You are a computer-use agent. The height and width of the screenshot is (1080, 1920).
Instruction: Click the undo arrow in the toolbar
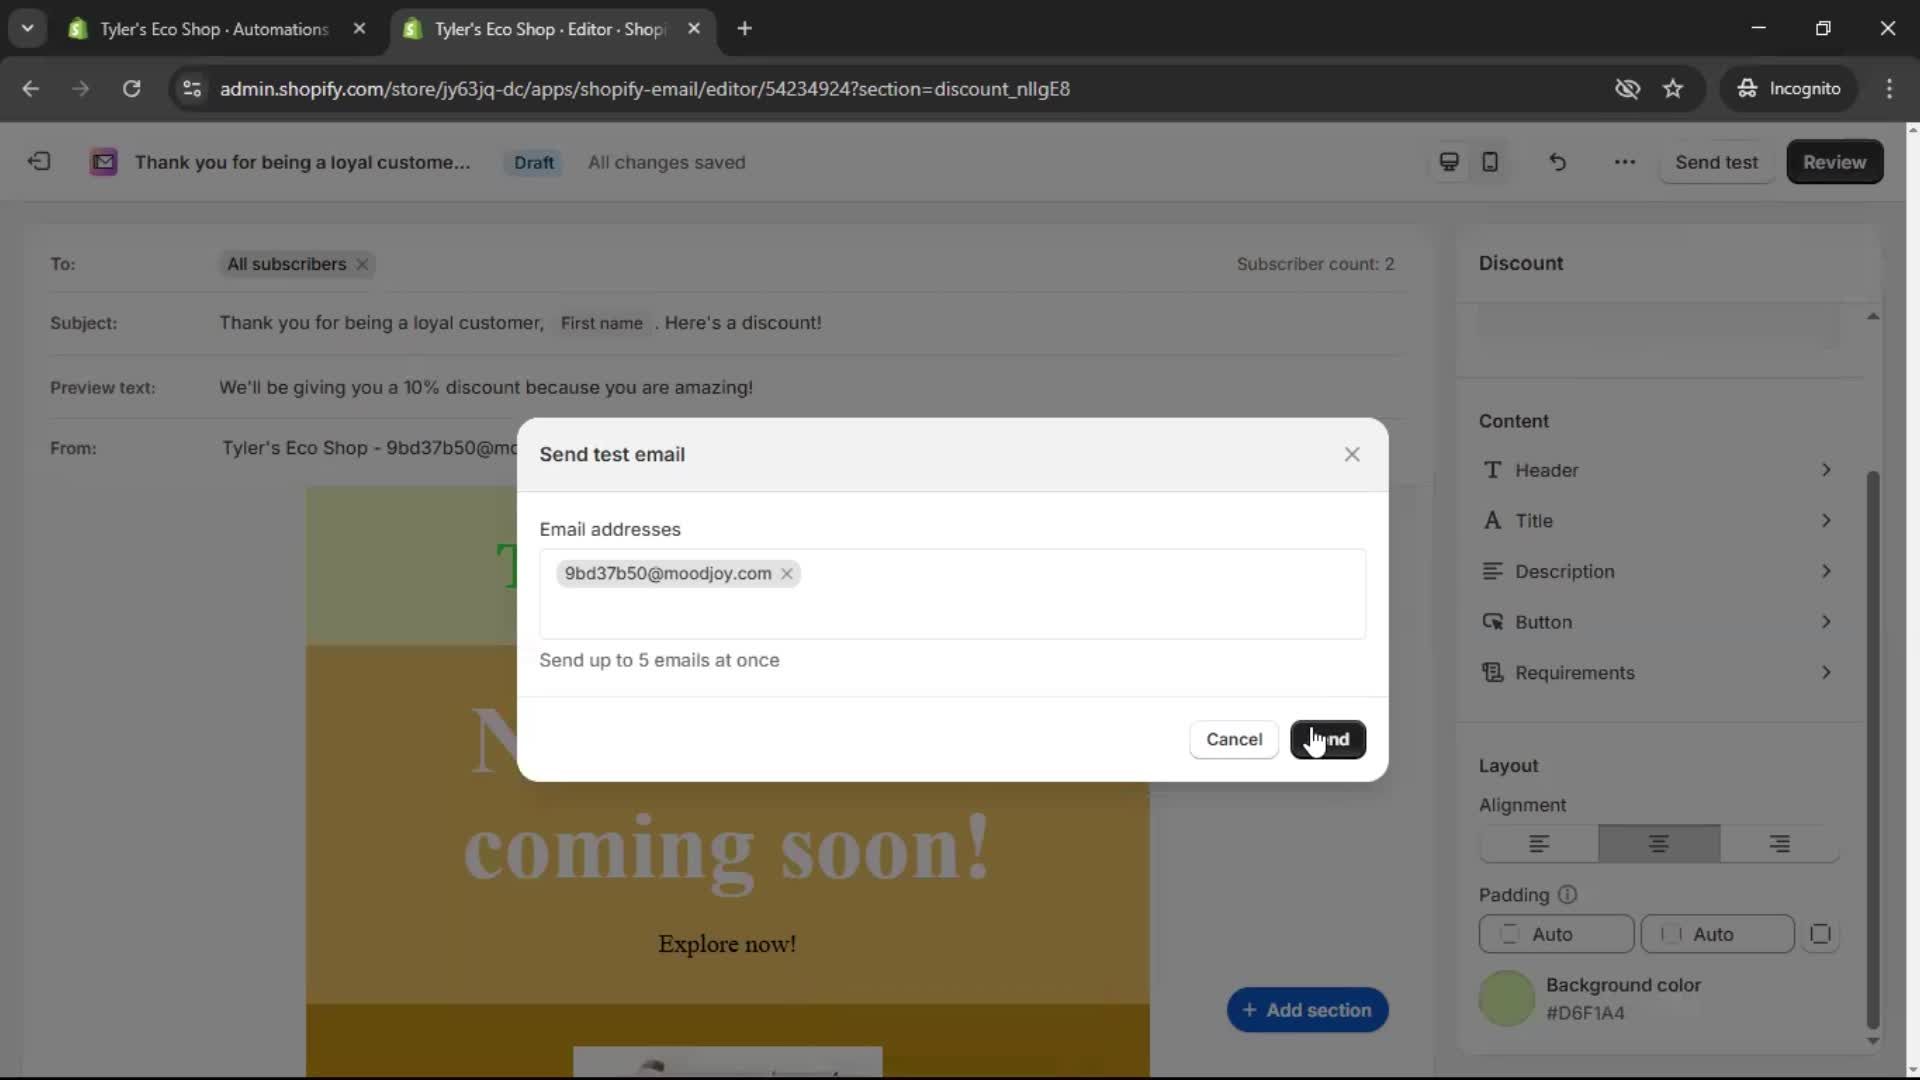point(1557,161)
